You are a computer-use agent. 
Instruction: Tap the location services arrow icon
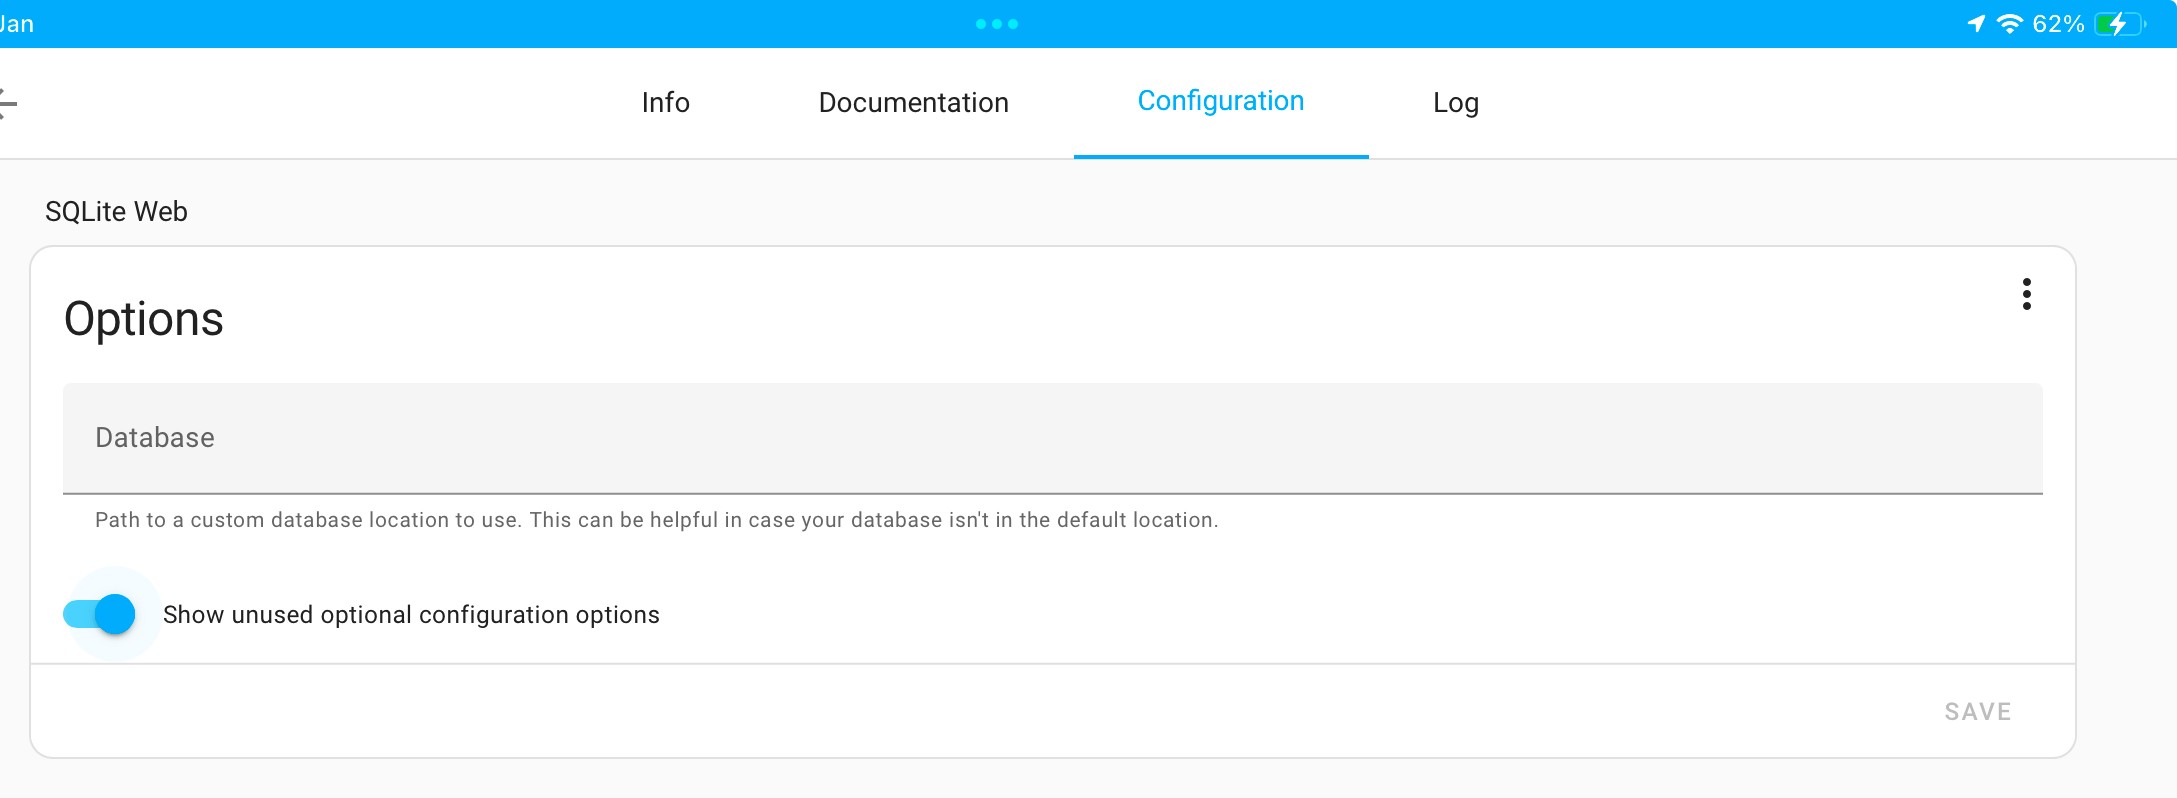click(x=1976, y=23)
